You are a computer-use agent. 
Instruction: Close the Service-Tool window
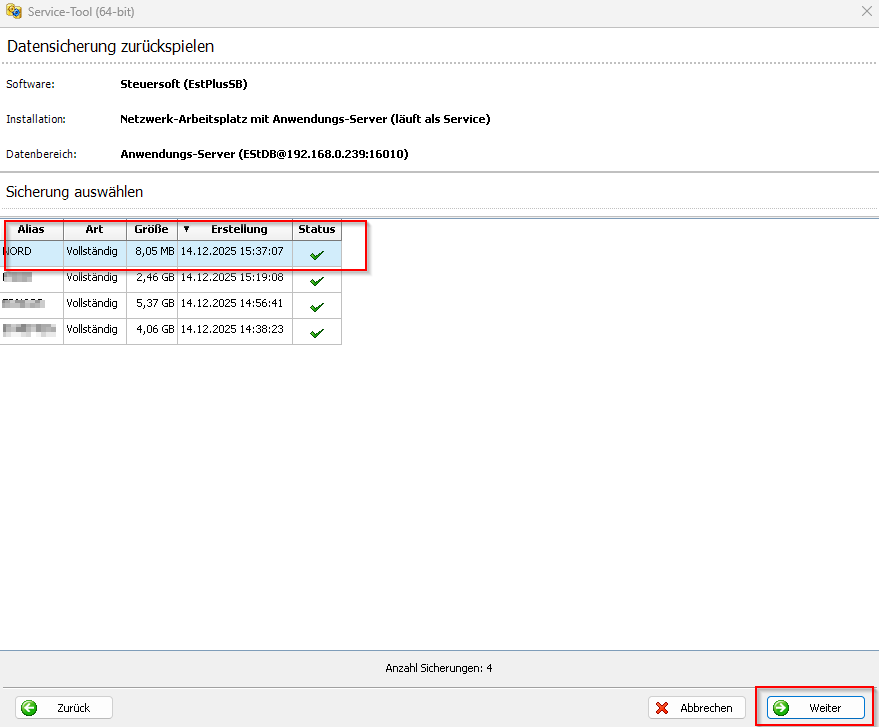[866, 11]
